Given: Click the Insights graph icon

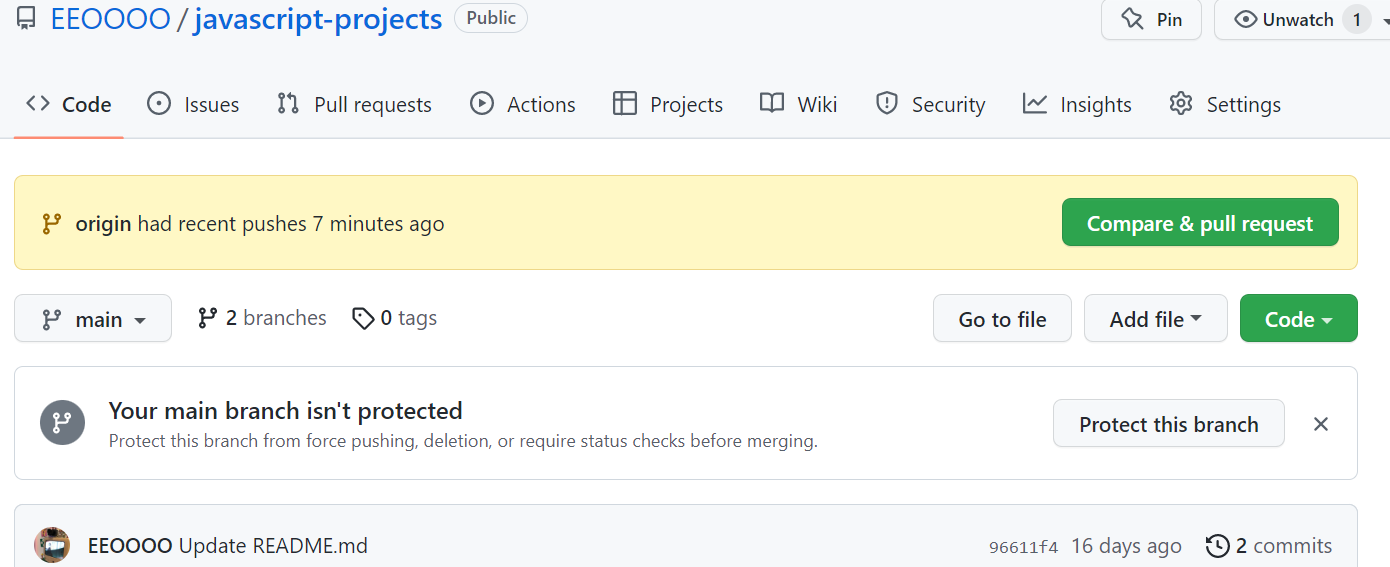Looking at the screenshot, I should [1035, 104].
